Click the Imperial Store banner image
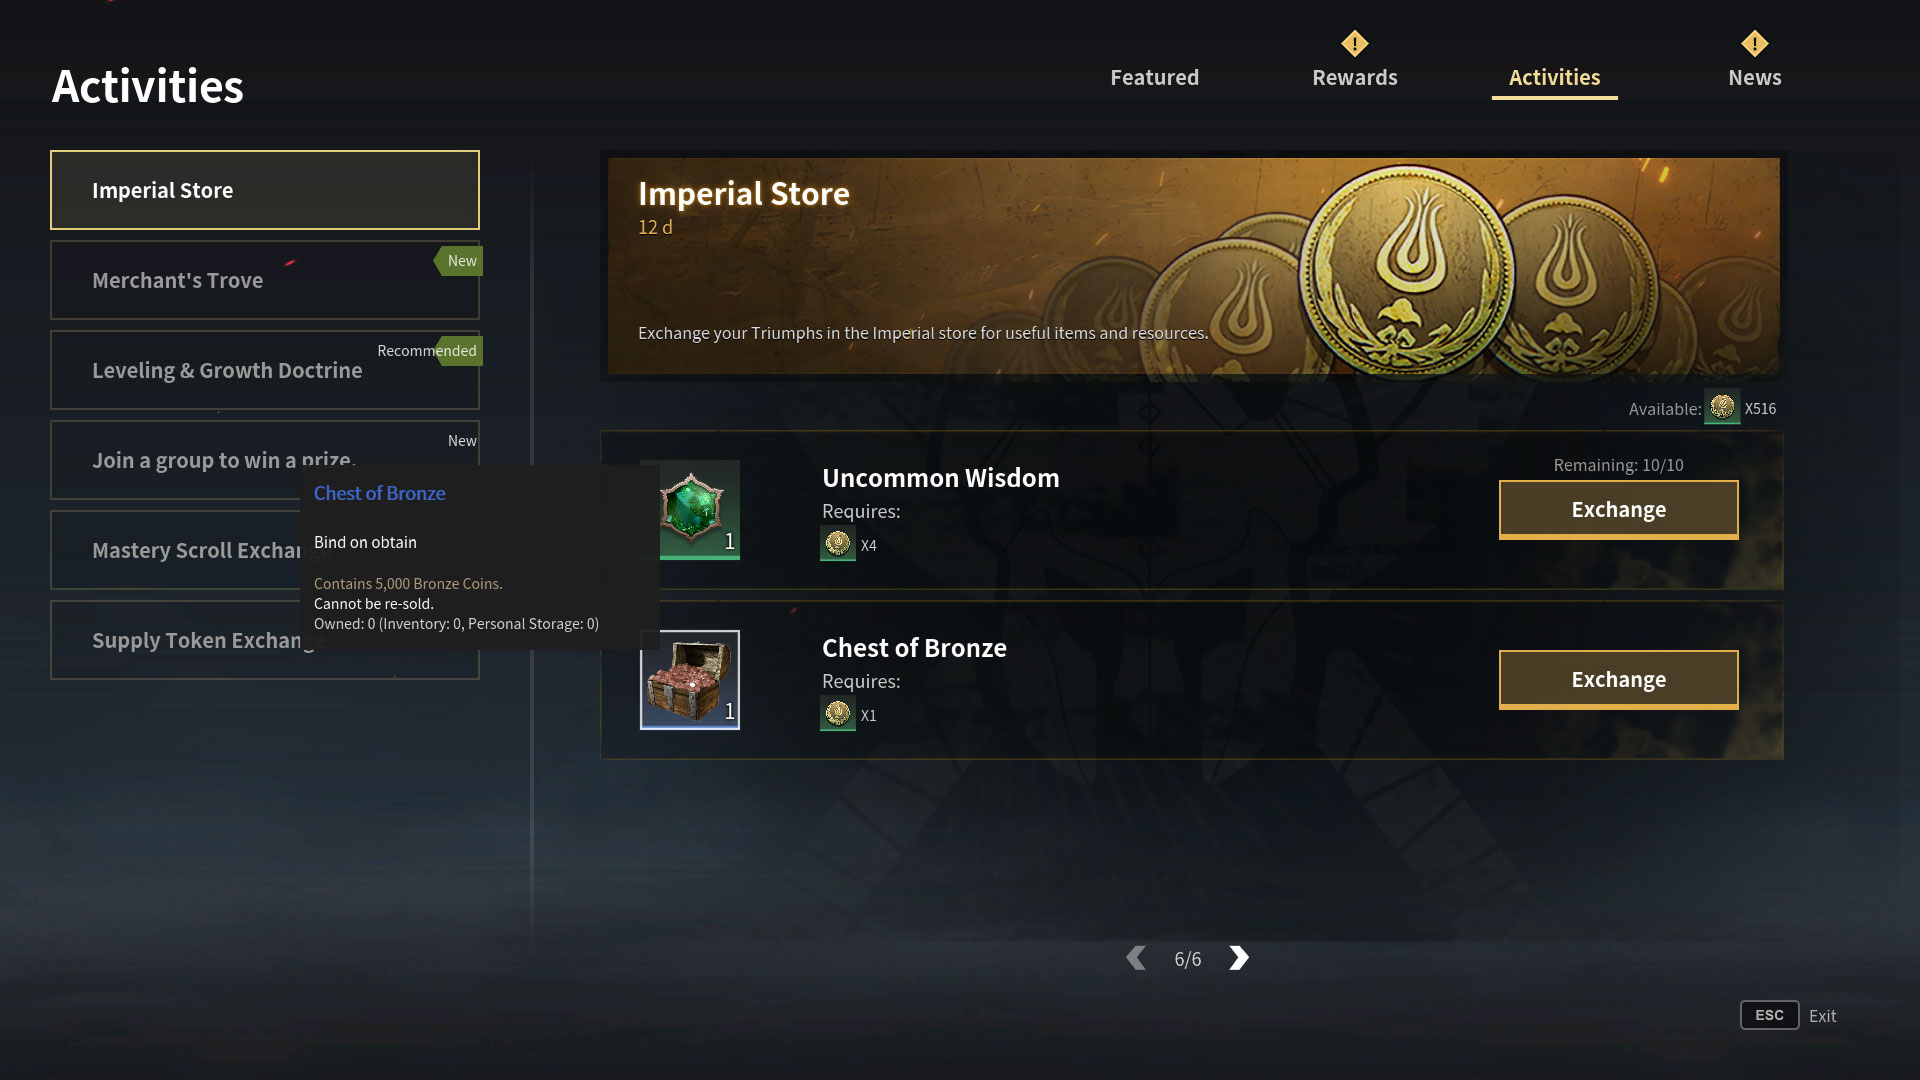The width and height of the screenshot is (1920, 1080). click(x=1194, y=266)
